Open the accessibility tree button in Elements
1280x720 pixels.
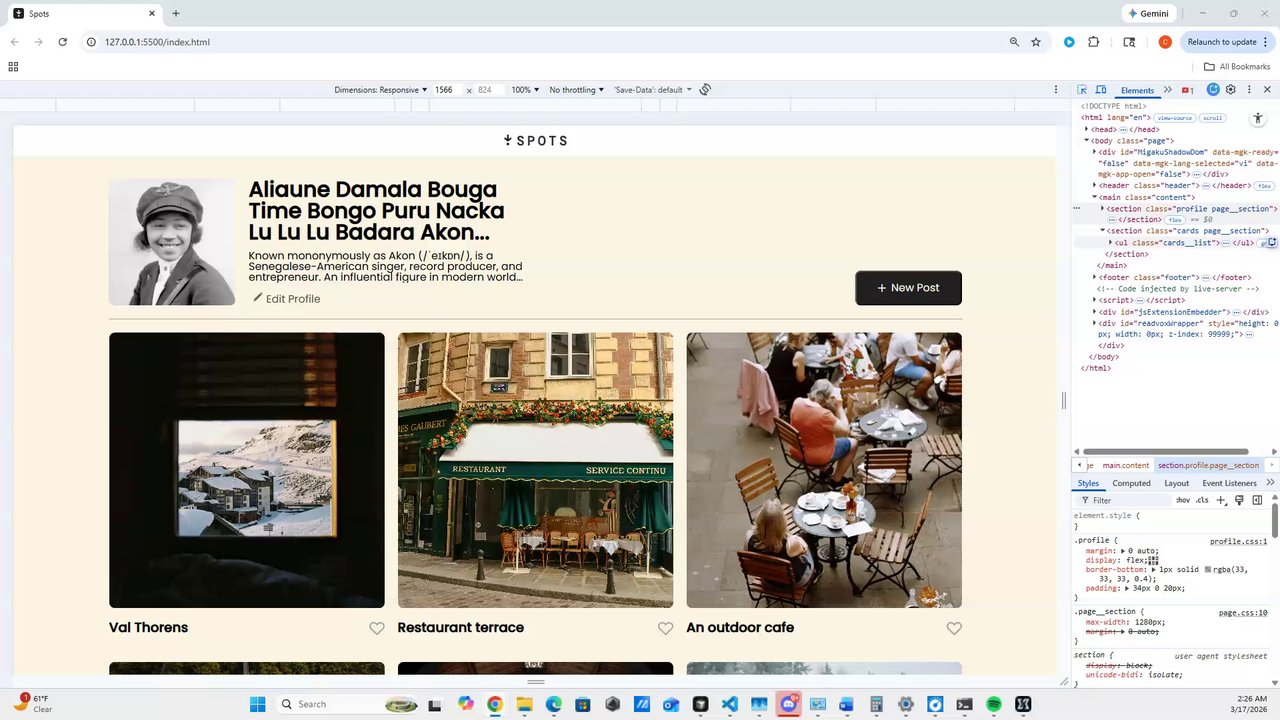pos(1258,118)
